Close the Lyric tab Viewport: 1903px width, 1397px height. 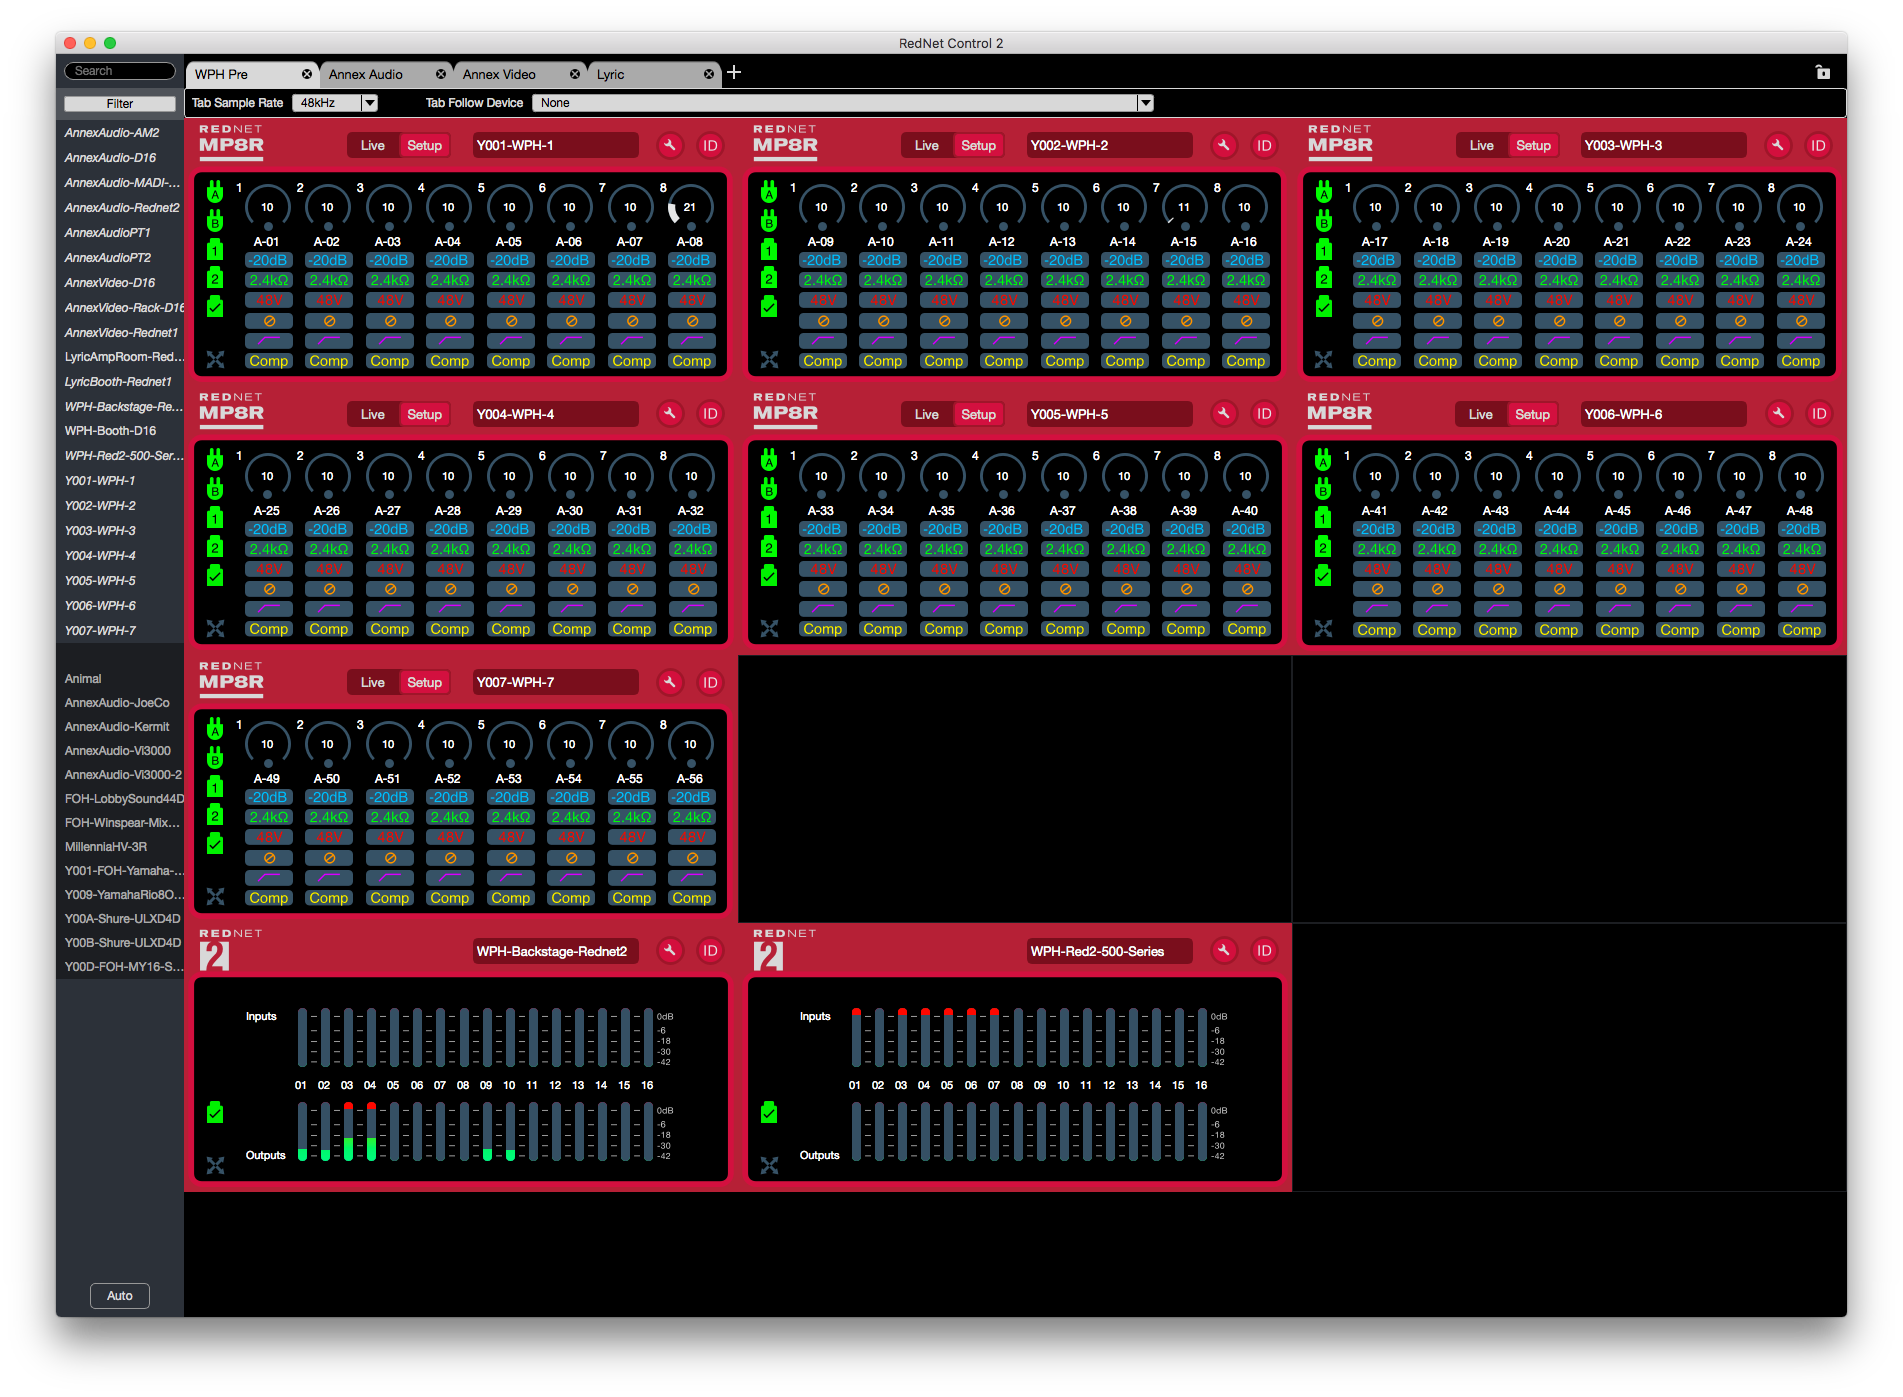tap(708, 74)
